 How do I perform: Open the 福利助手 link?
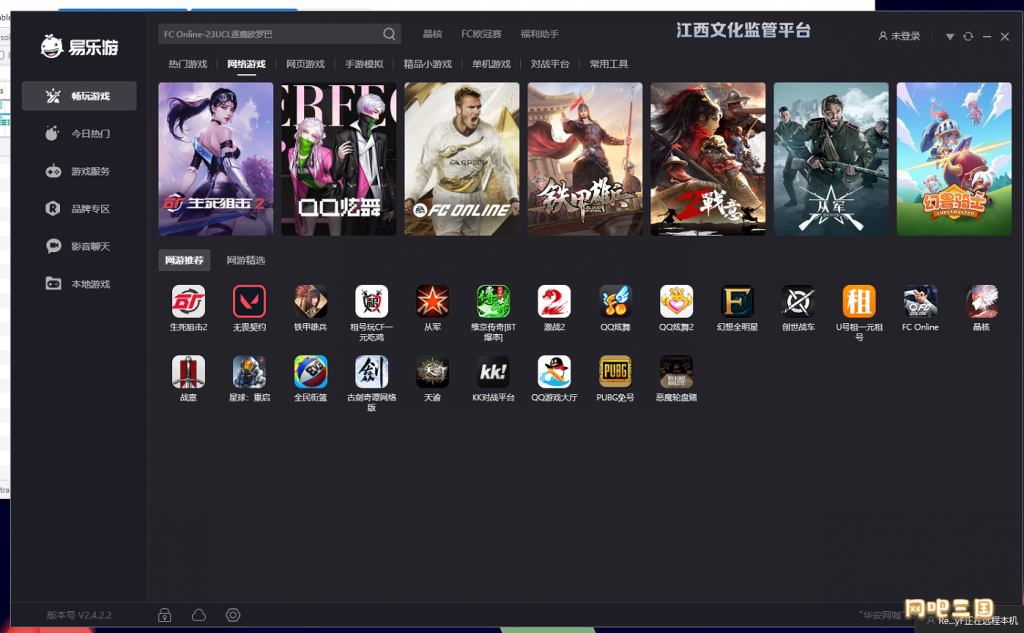coord(539,34)
